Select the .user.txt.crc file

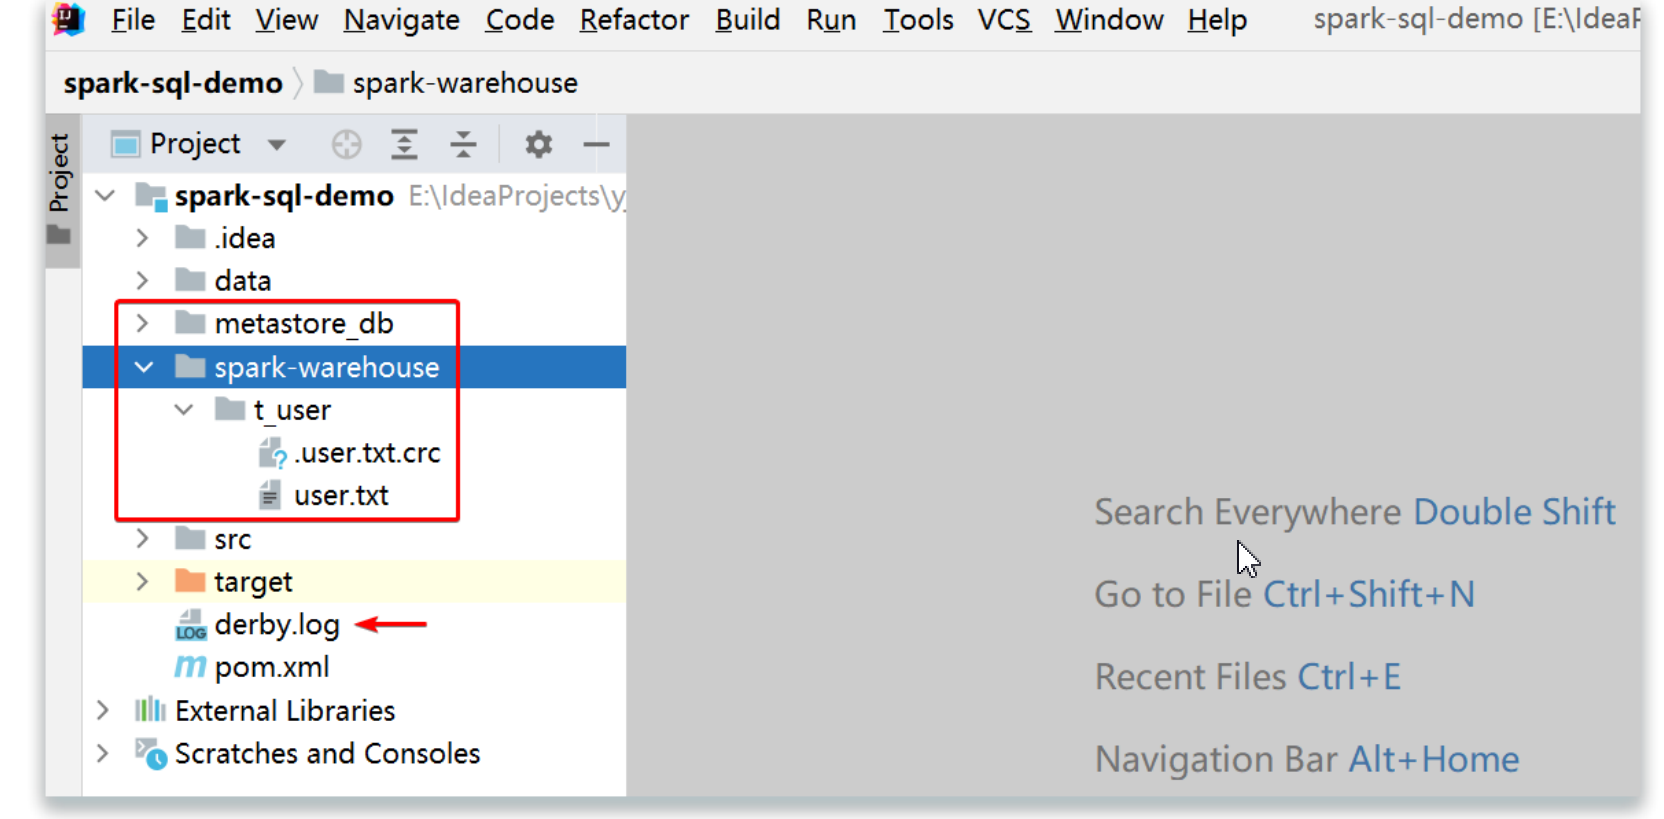pyautogui.click(x=367, y=453)
